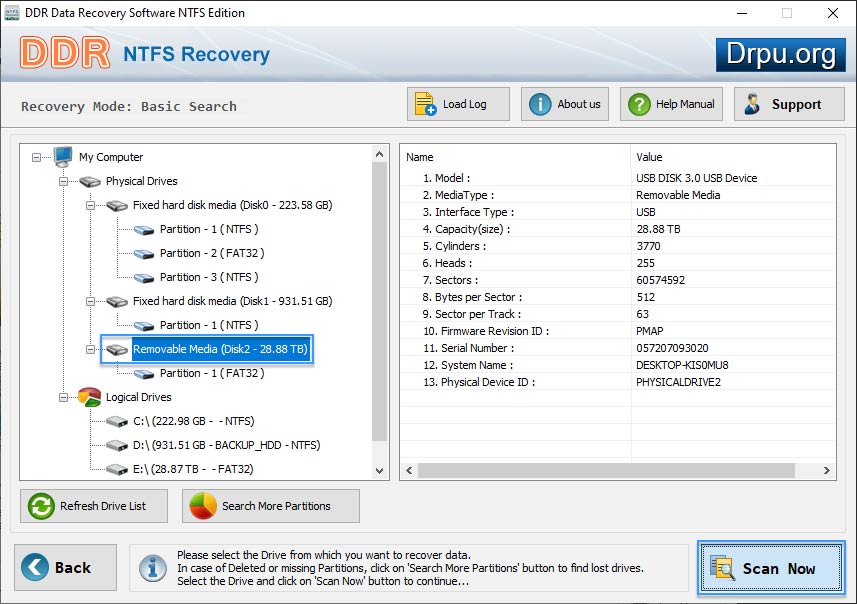857x604 pixels.
Task: Click the serial number '057207093020'
Action: pos(672,348)
